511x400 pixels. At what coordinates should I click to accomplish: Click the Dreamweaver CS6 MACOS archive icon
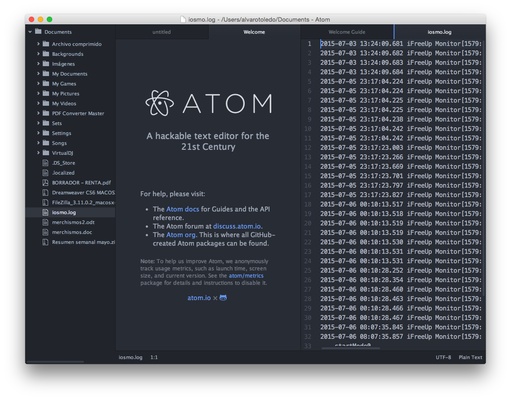click(x=45, y=192)
